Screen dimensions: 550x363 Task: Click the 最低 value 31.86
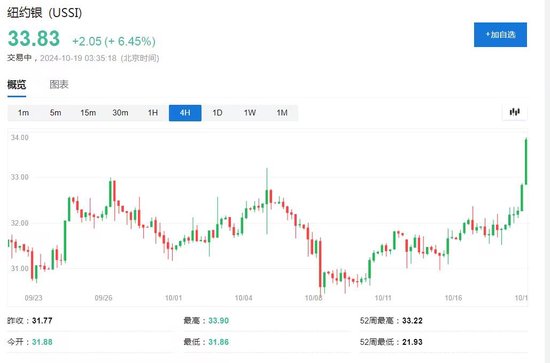tap(219, 342)
